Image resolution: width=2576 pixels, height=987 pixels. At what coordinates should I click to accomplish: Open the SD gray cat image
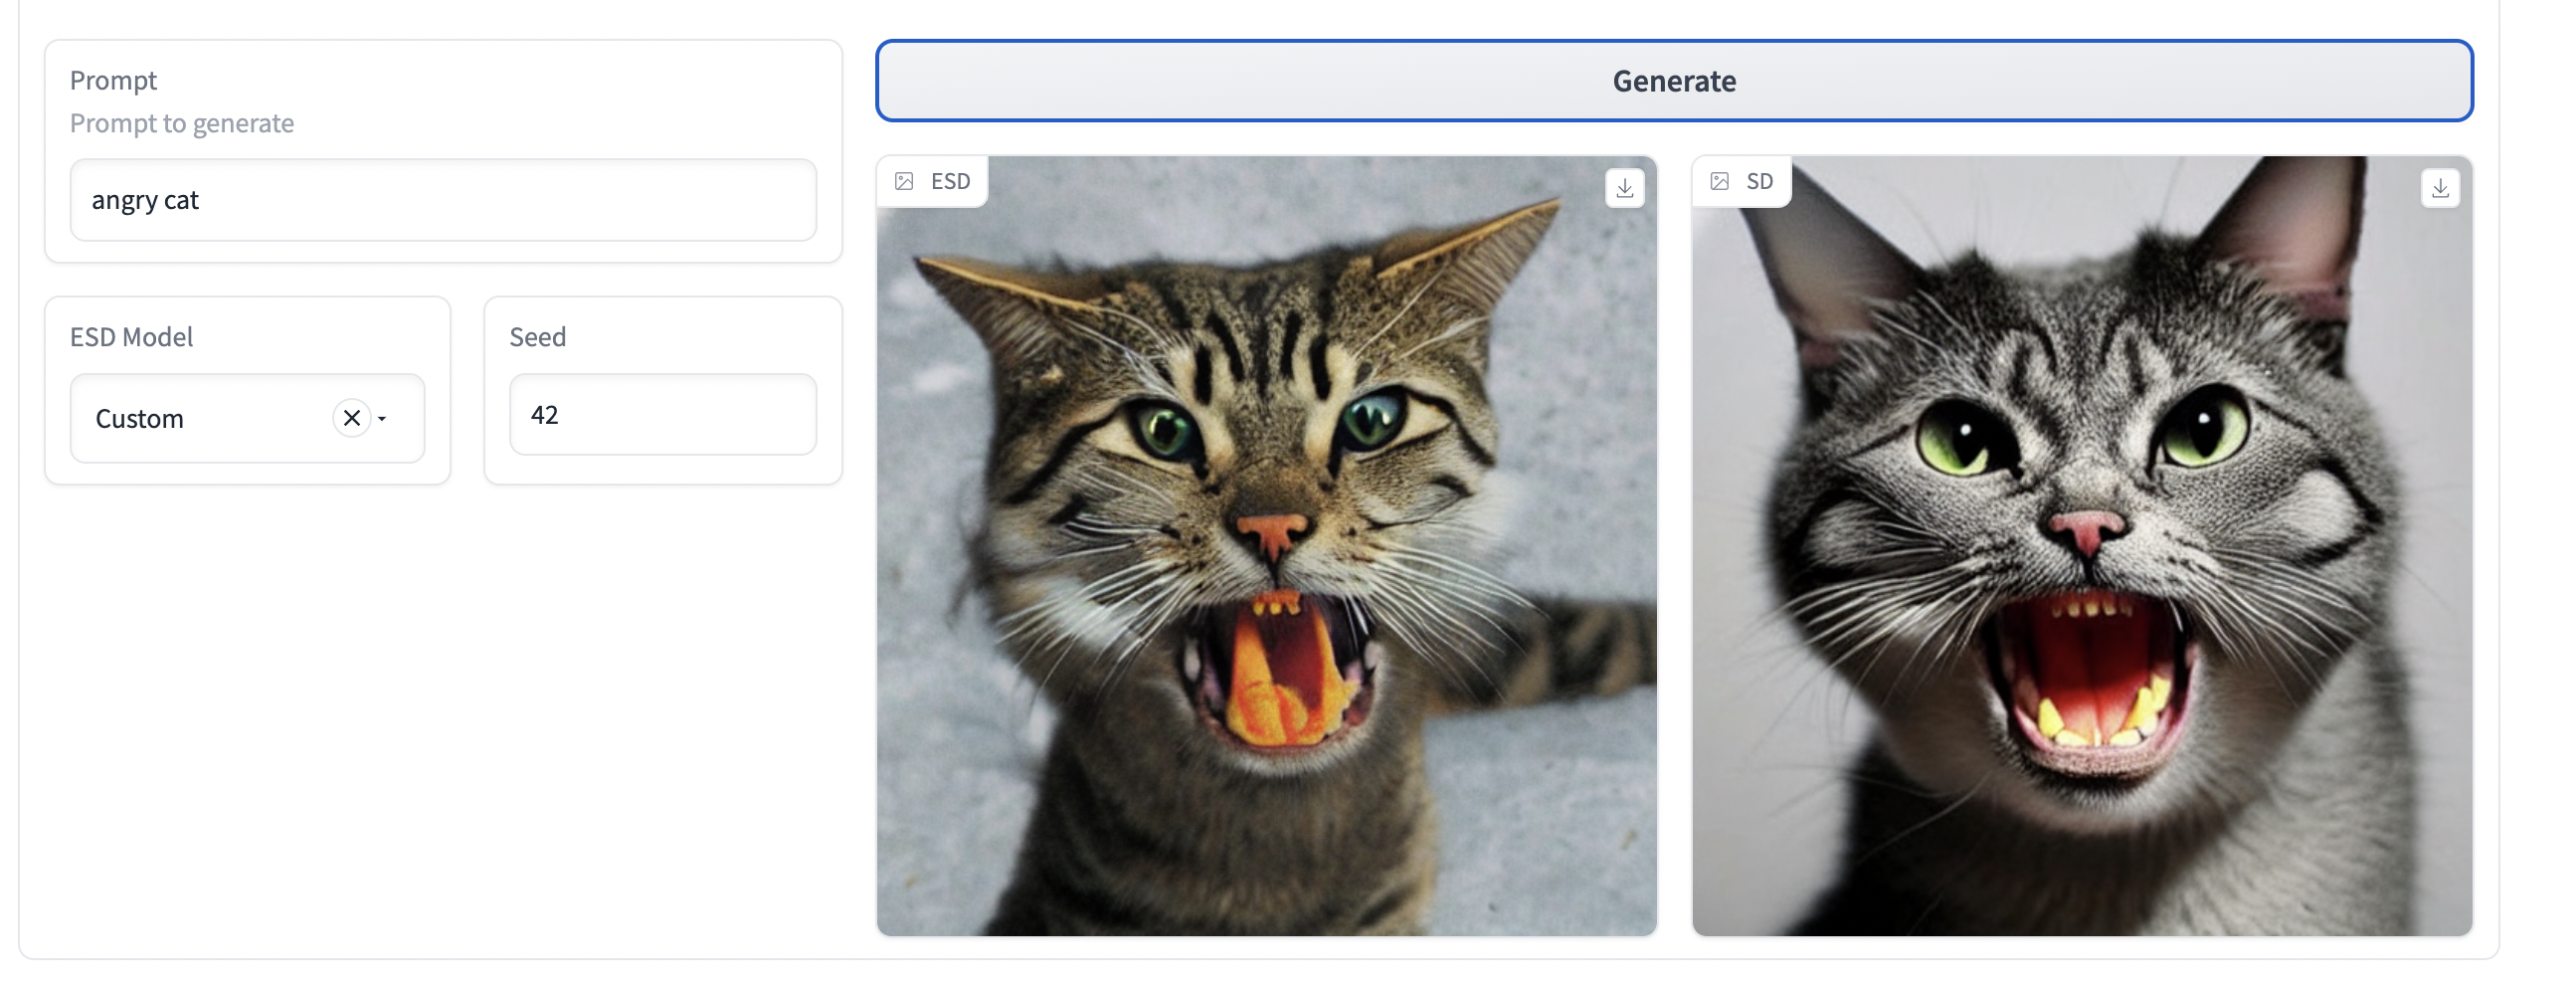click(x=2082, y=546)
